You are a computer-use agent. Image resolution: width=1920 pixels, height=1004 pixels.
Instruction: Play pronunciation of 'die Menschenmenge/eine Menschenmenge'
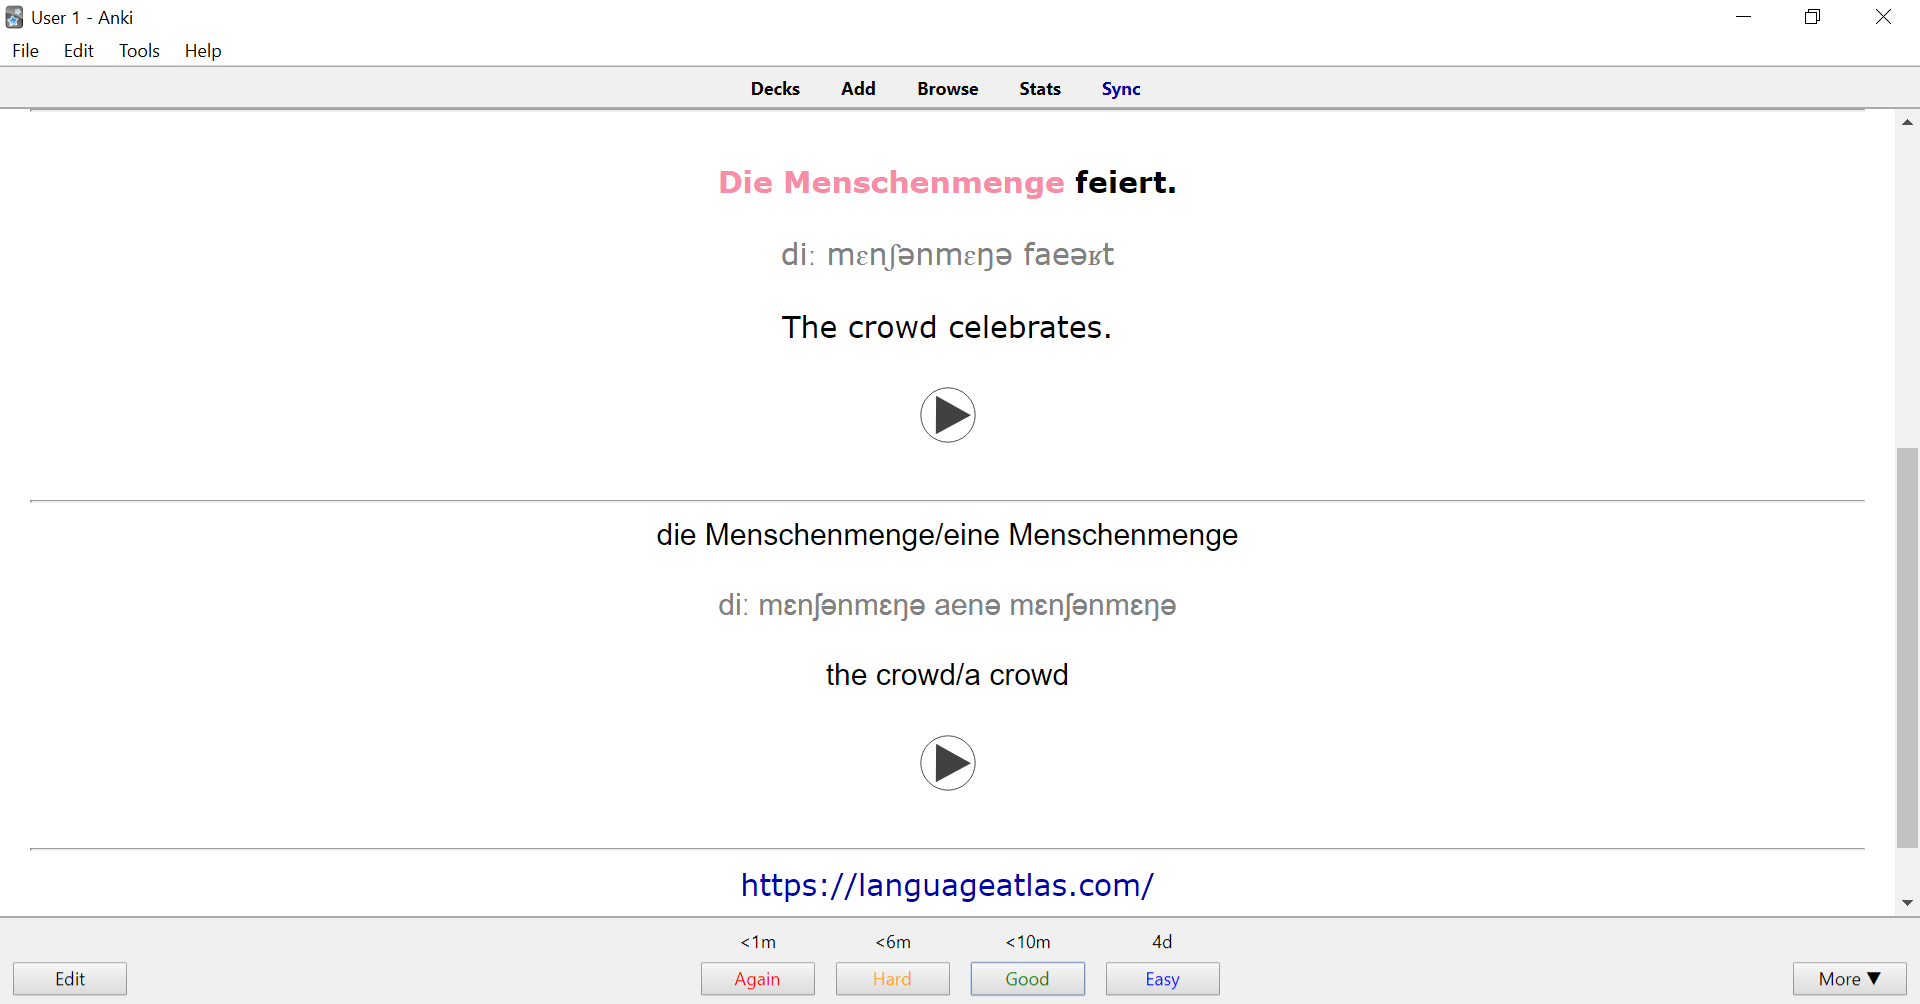pyautogui.click(x=948, y=762)
